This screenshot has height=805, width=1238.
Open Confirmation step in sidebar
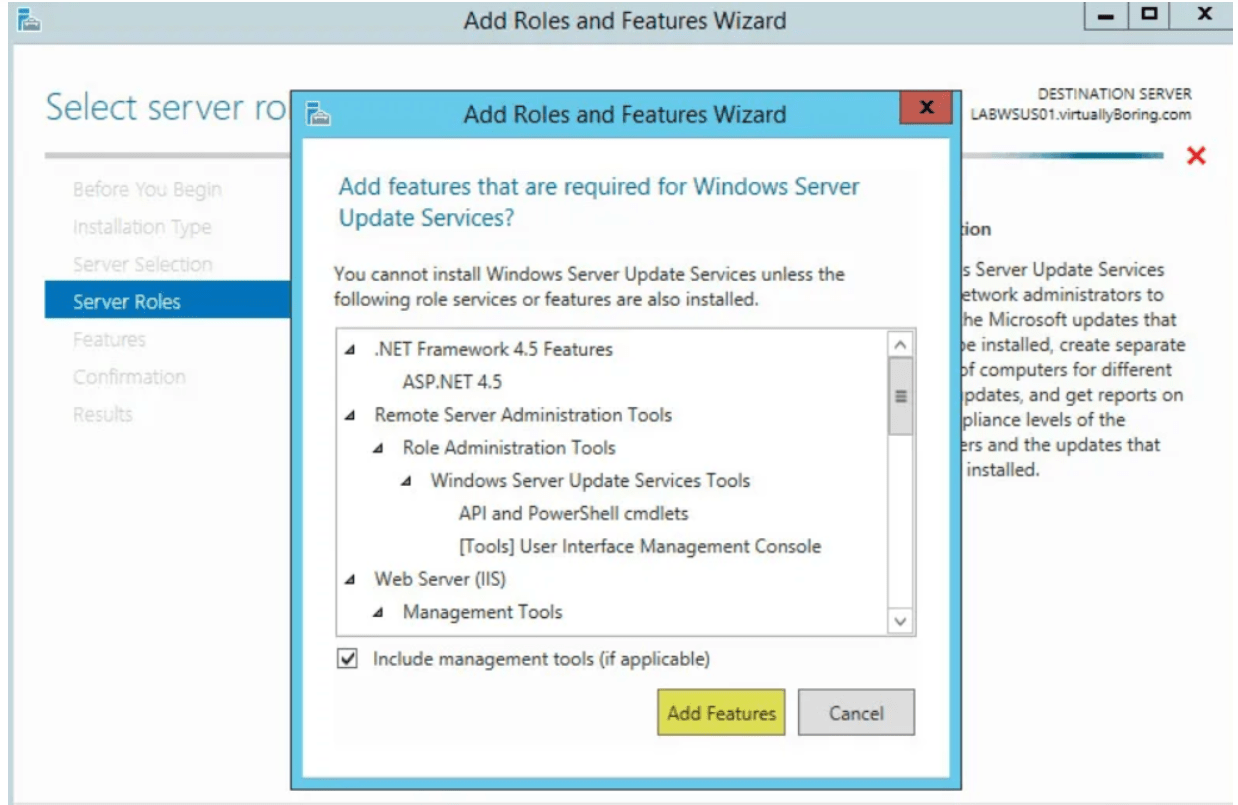pos(129,377)
